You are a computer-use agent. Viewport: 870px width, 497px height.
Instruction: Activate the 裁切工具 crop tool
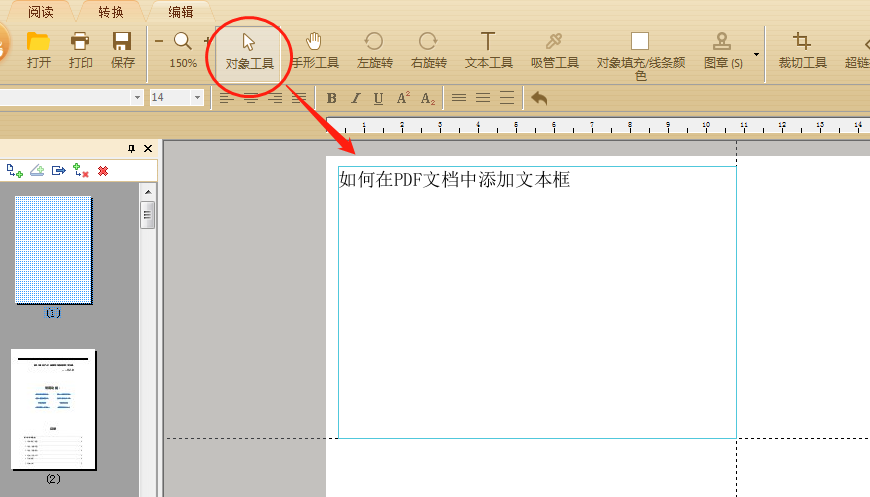[x=802, y=50]
